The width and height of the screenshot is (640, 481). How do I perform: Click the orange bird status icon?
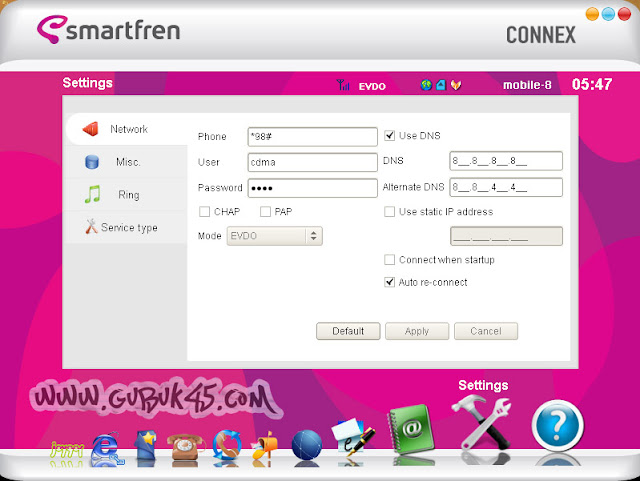(x=456, y=85)
